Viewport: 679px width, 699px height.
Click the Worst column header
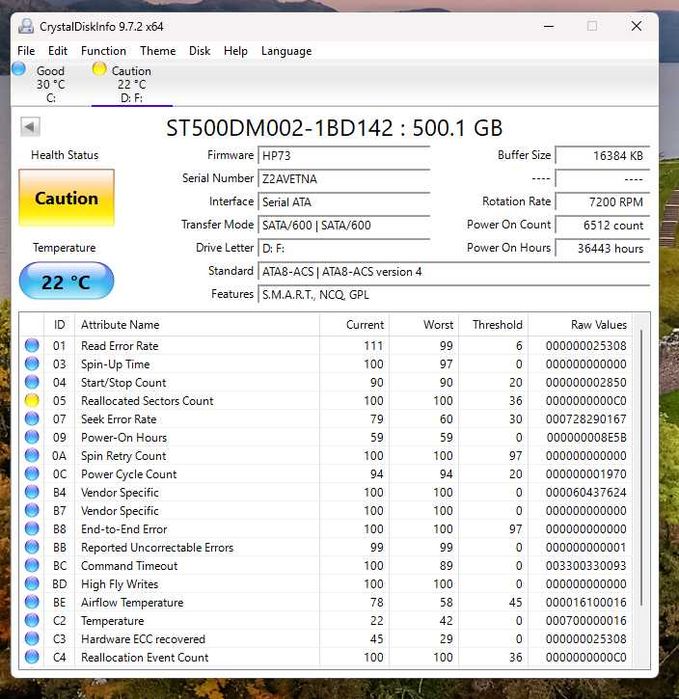coord(424,325)
